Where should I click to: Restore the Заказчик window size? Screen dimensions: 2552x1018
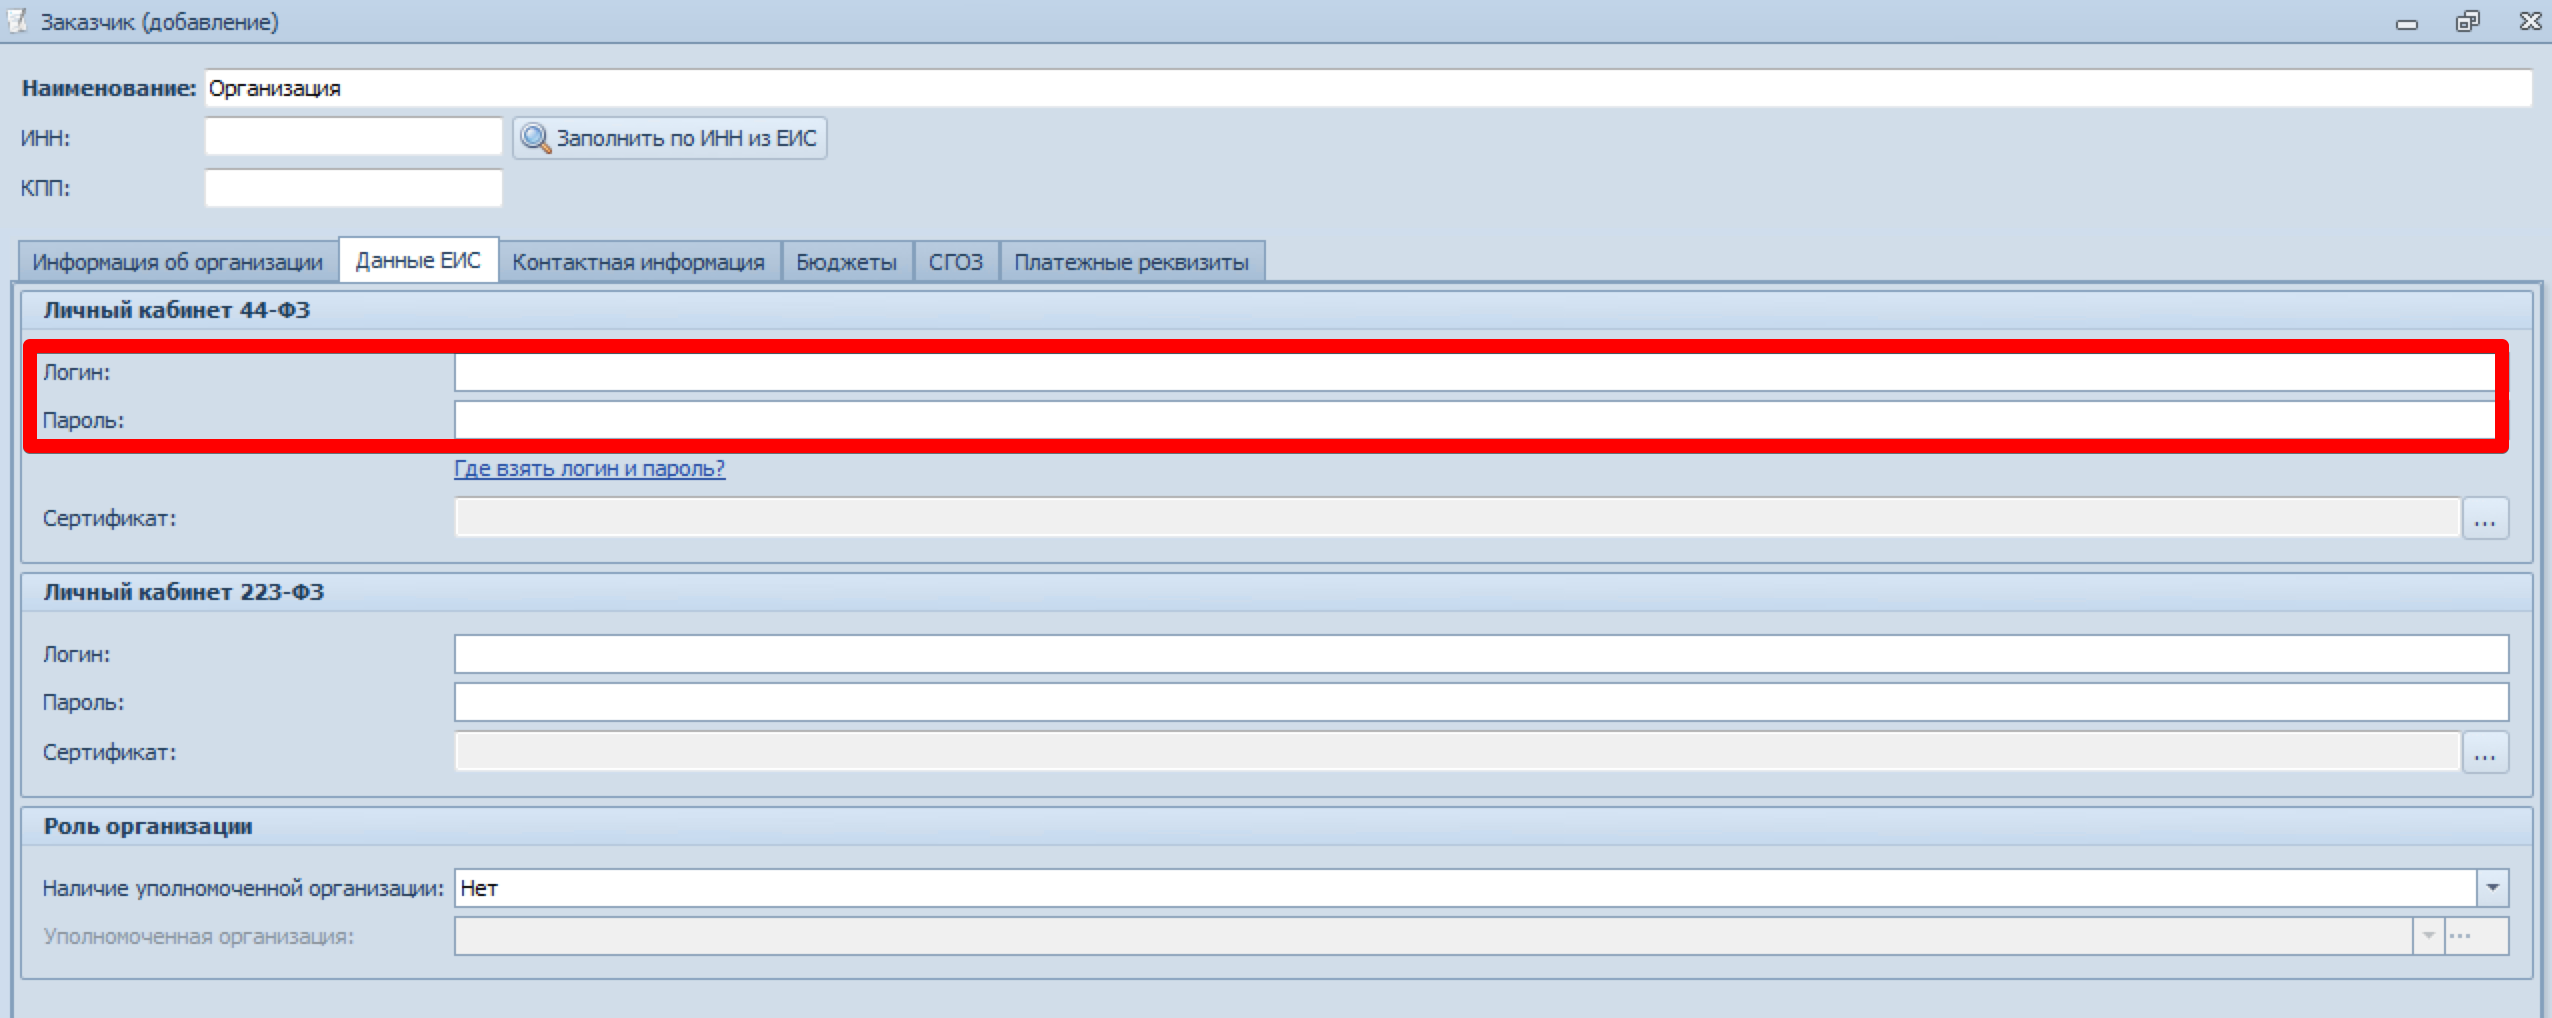[x=2467, y=21]
